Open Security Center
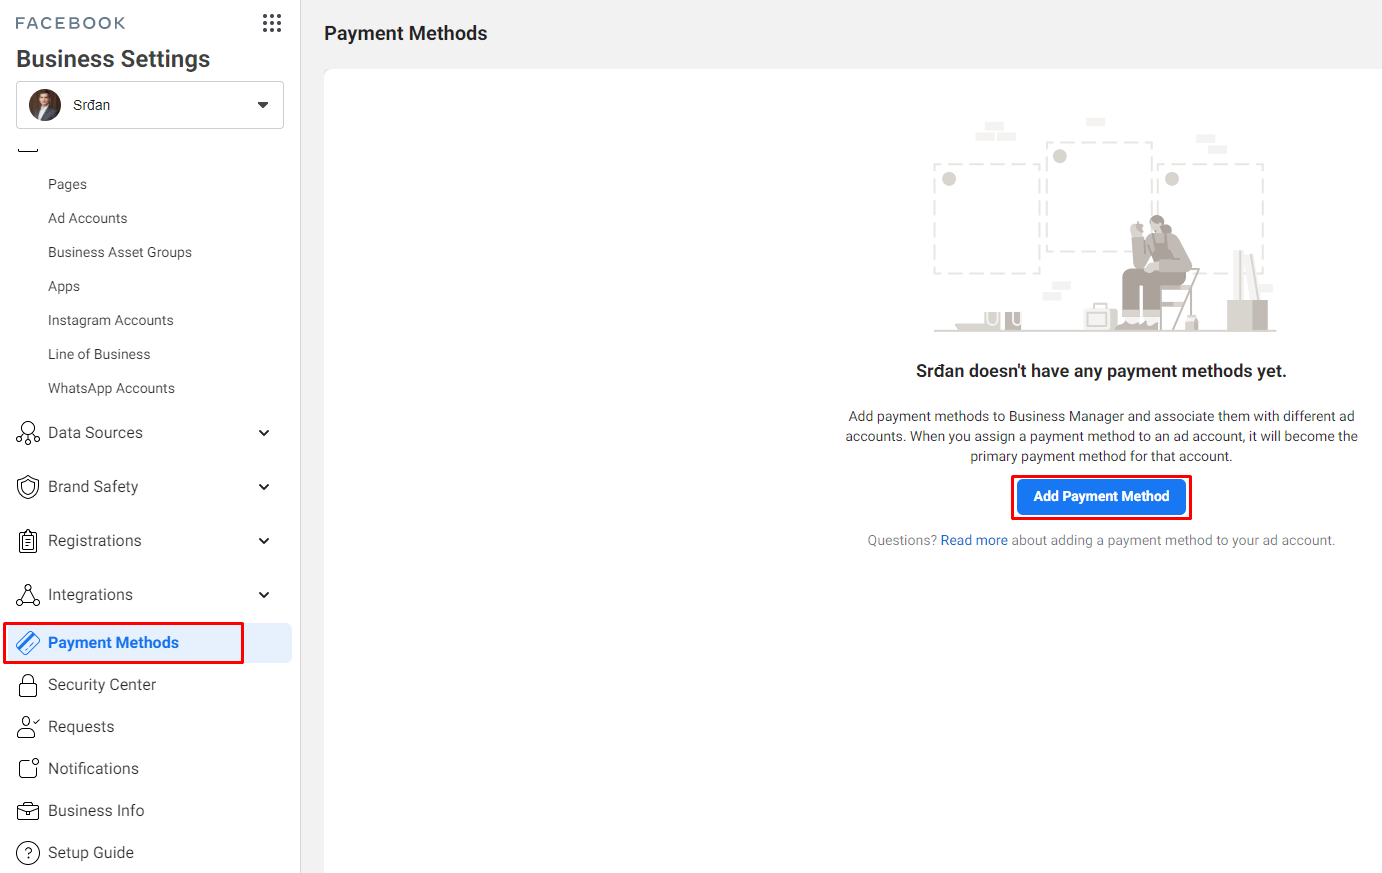 click(102, 685)
